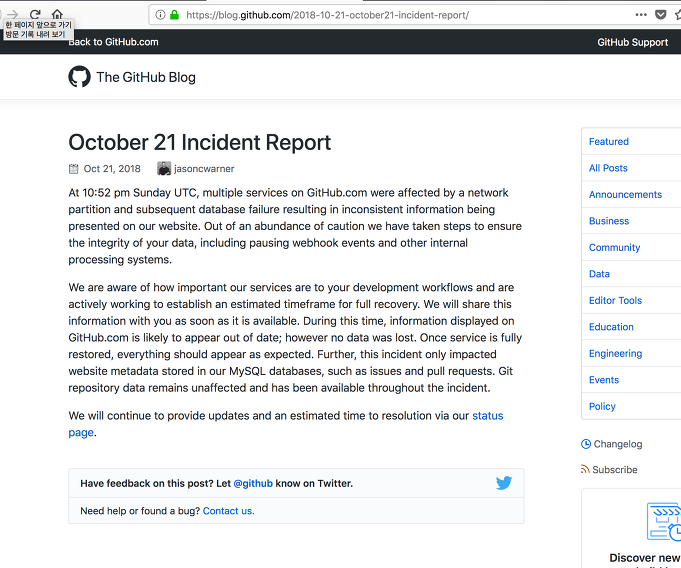This screenshot has height=568, width=681.
Task: Click jasoncwarner's avatar picture
Action: [164, 168]
